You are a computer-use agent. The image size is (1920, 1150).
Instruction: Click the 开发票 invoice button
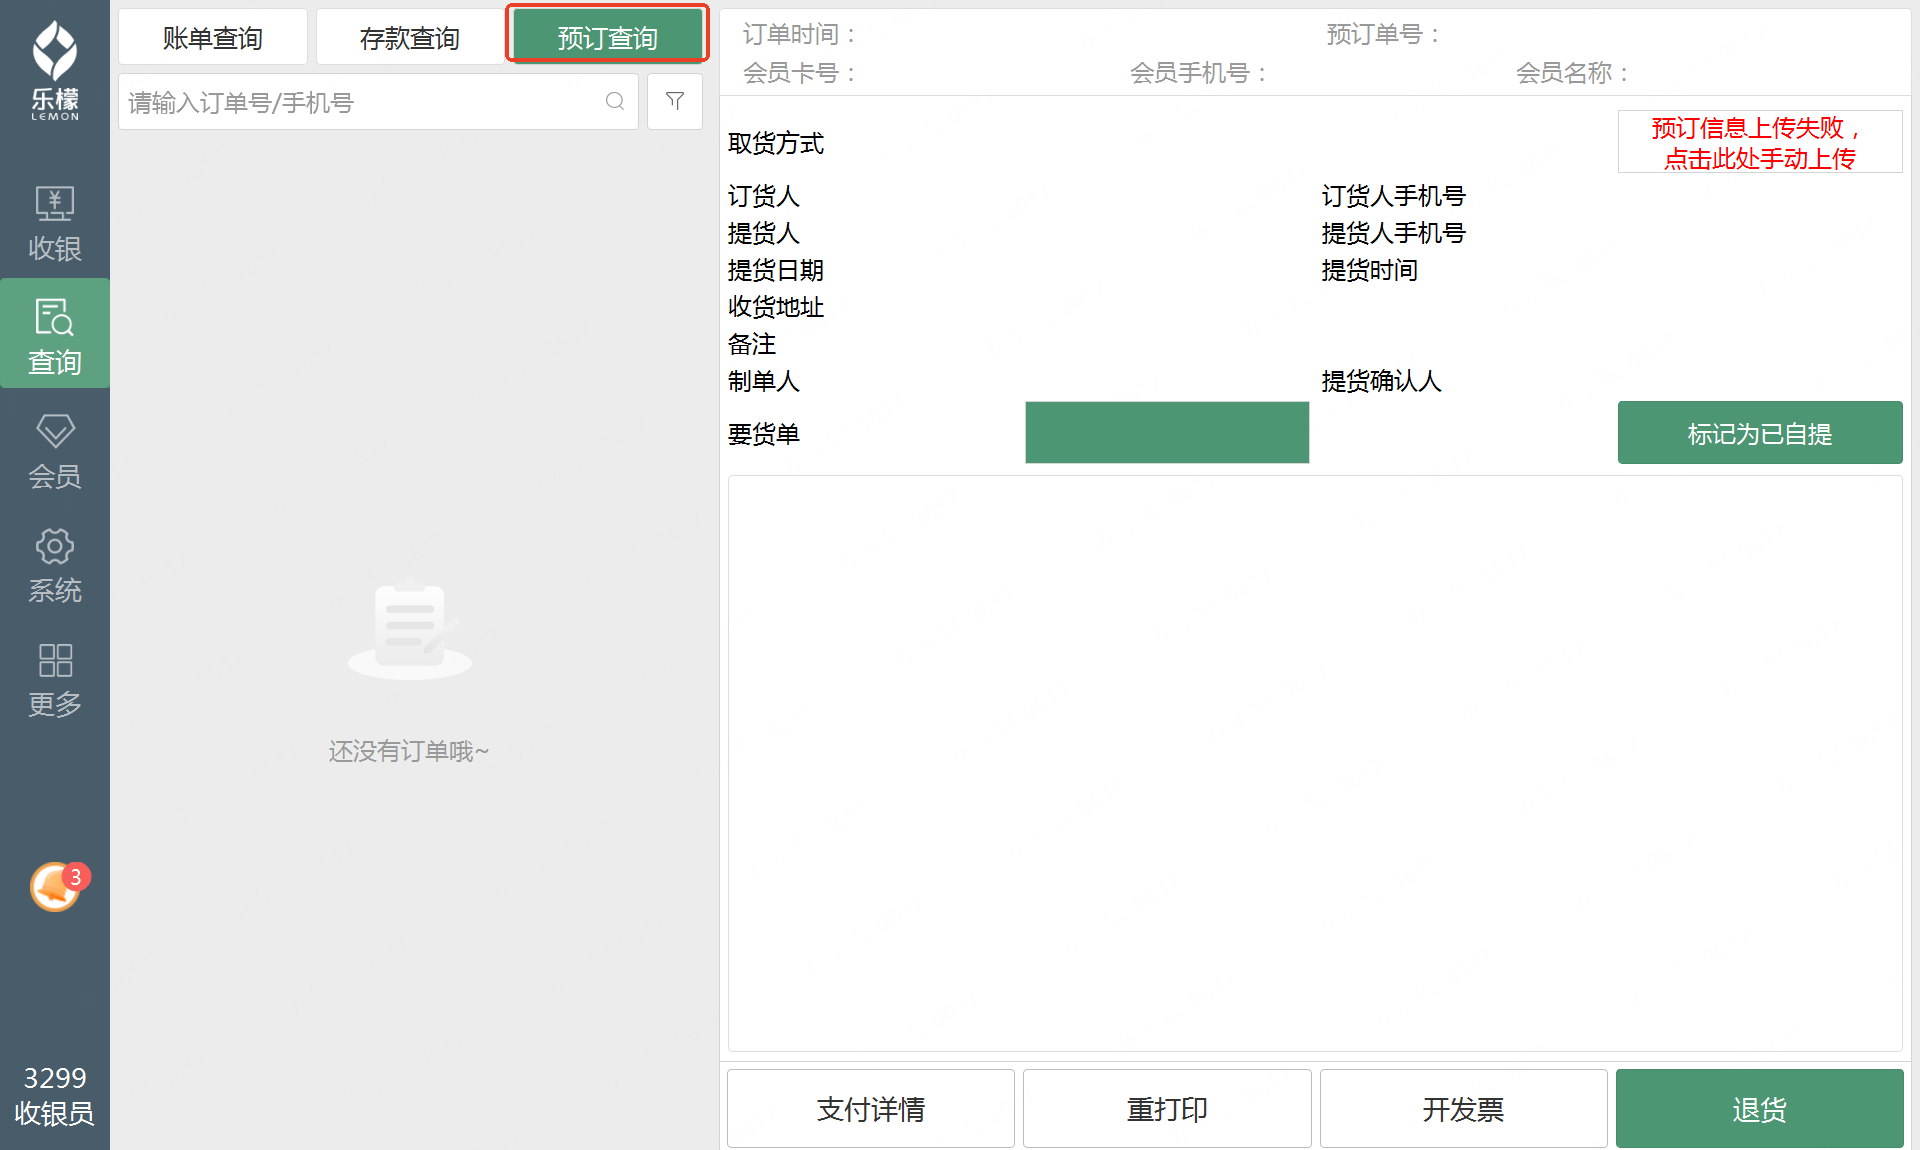(1462, 1108)
